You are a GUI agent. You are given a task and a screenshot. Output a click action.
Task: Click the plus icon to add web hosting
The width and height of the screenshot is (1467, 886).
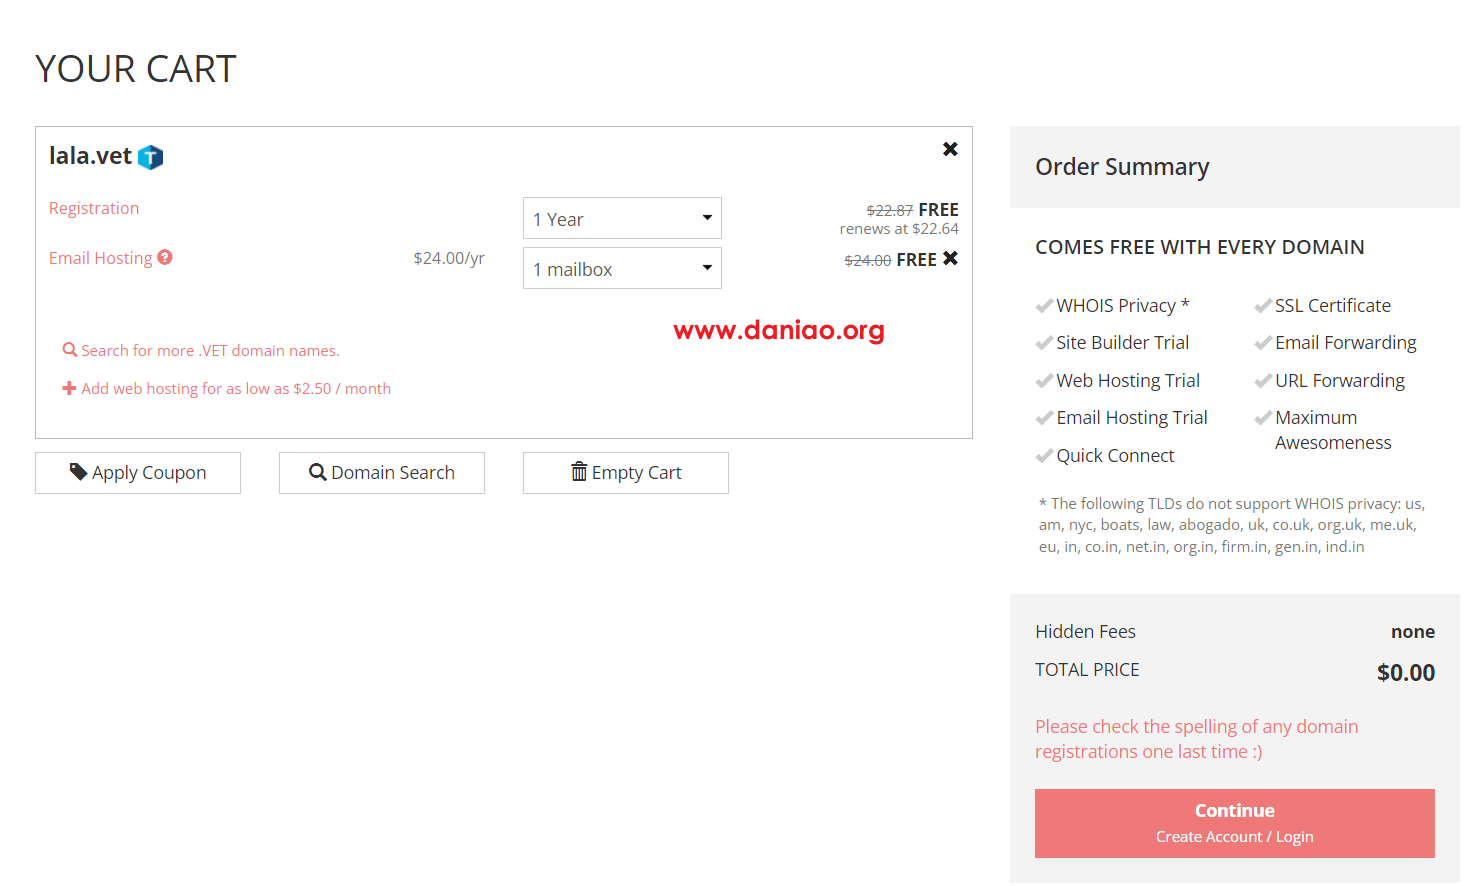point(69,388)
